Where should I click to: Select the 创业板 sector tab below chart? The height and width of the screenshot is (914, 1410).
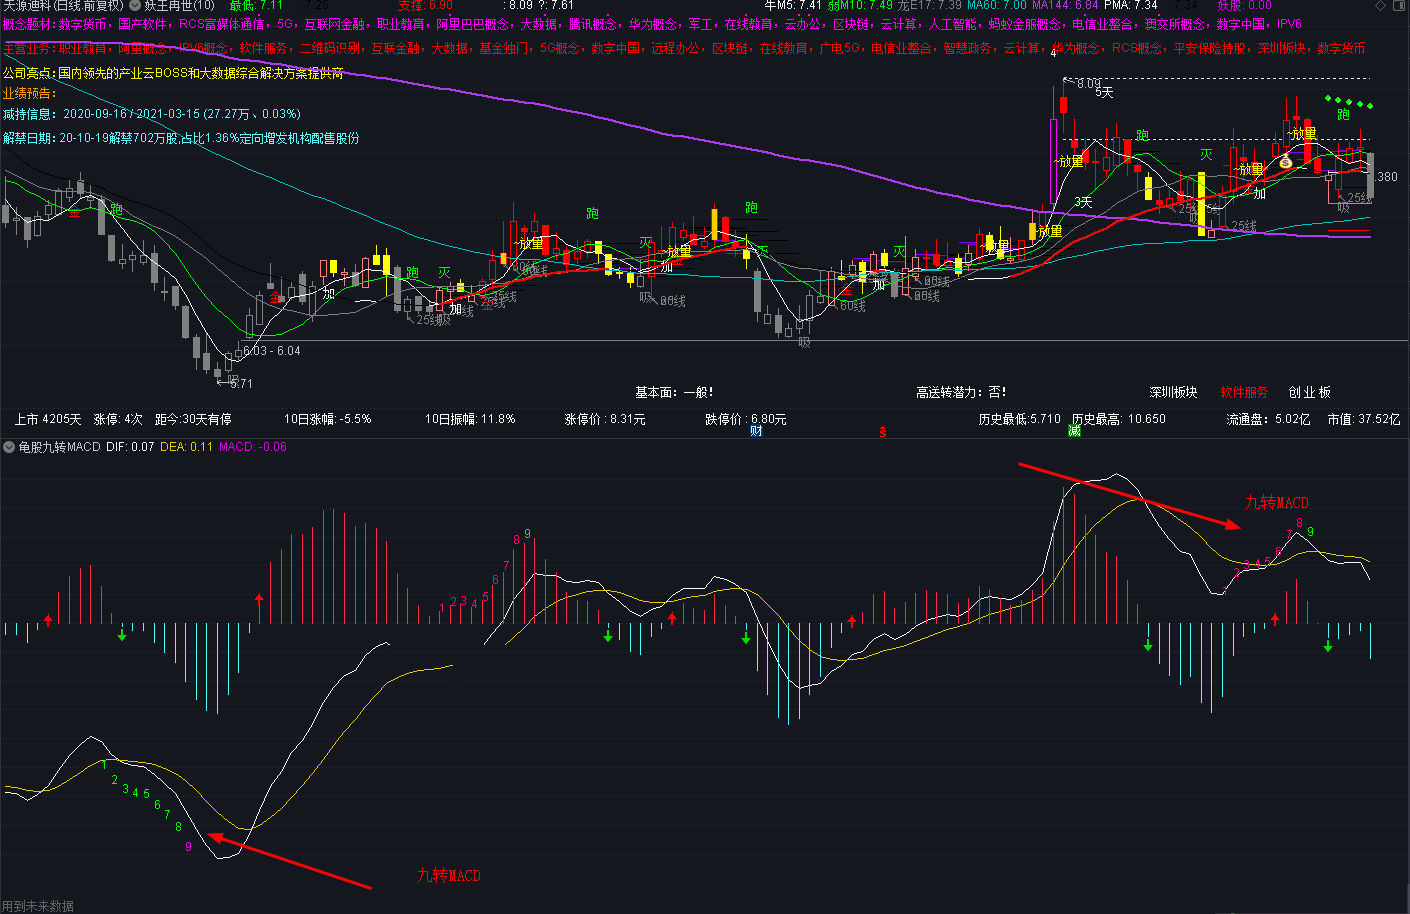point(1310,392)
